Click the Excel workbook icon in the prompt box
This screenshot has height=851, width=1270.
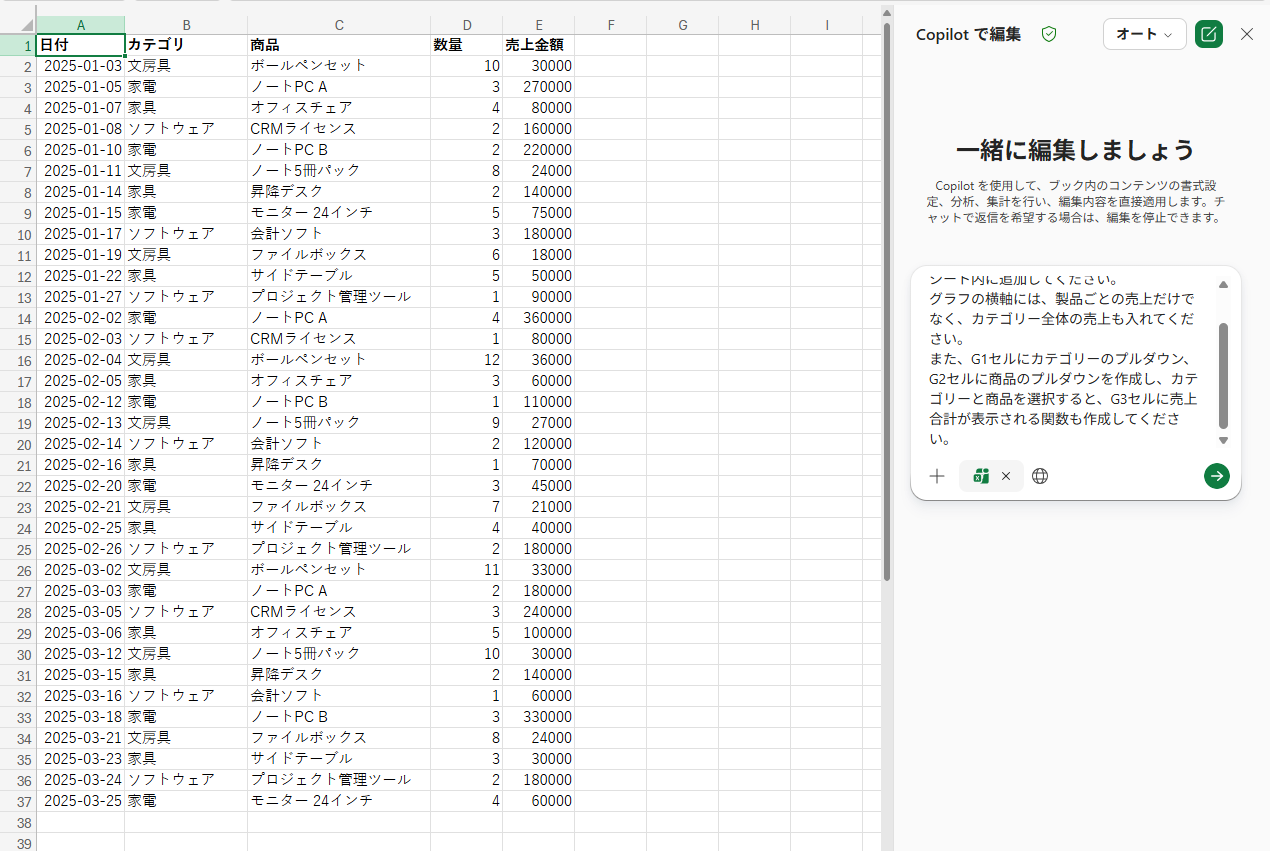(x=981, y=476)
